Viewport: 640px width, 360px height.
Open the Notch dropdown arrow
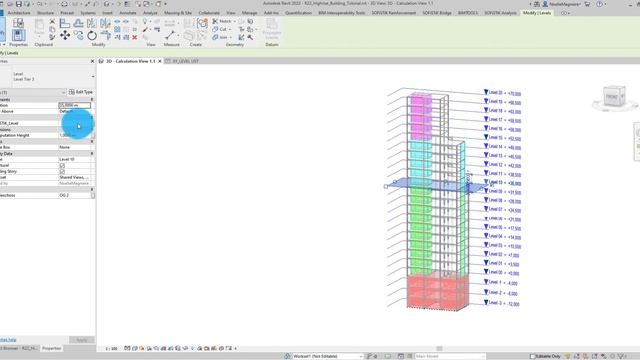point(234,21)
